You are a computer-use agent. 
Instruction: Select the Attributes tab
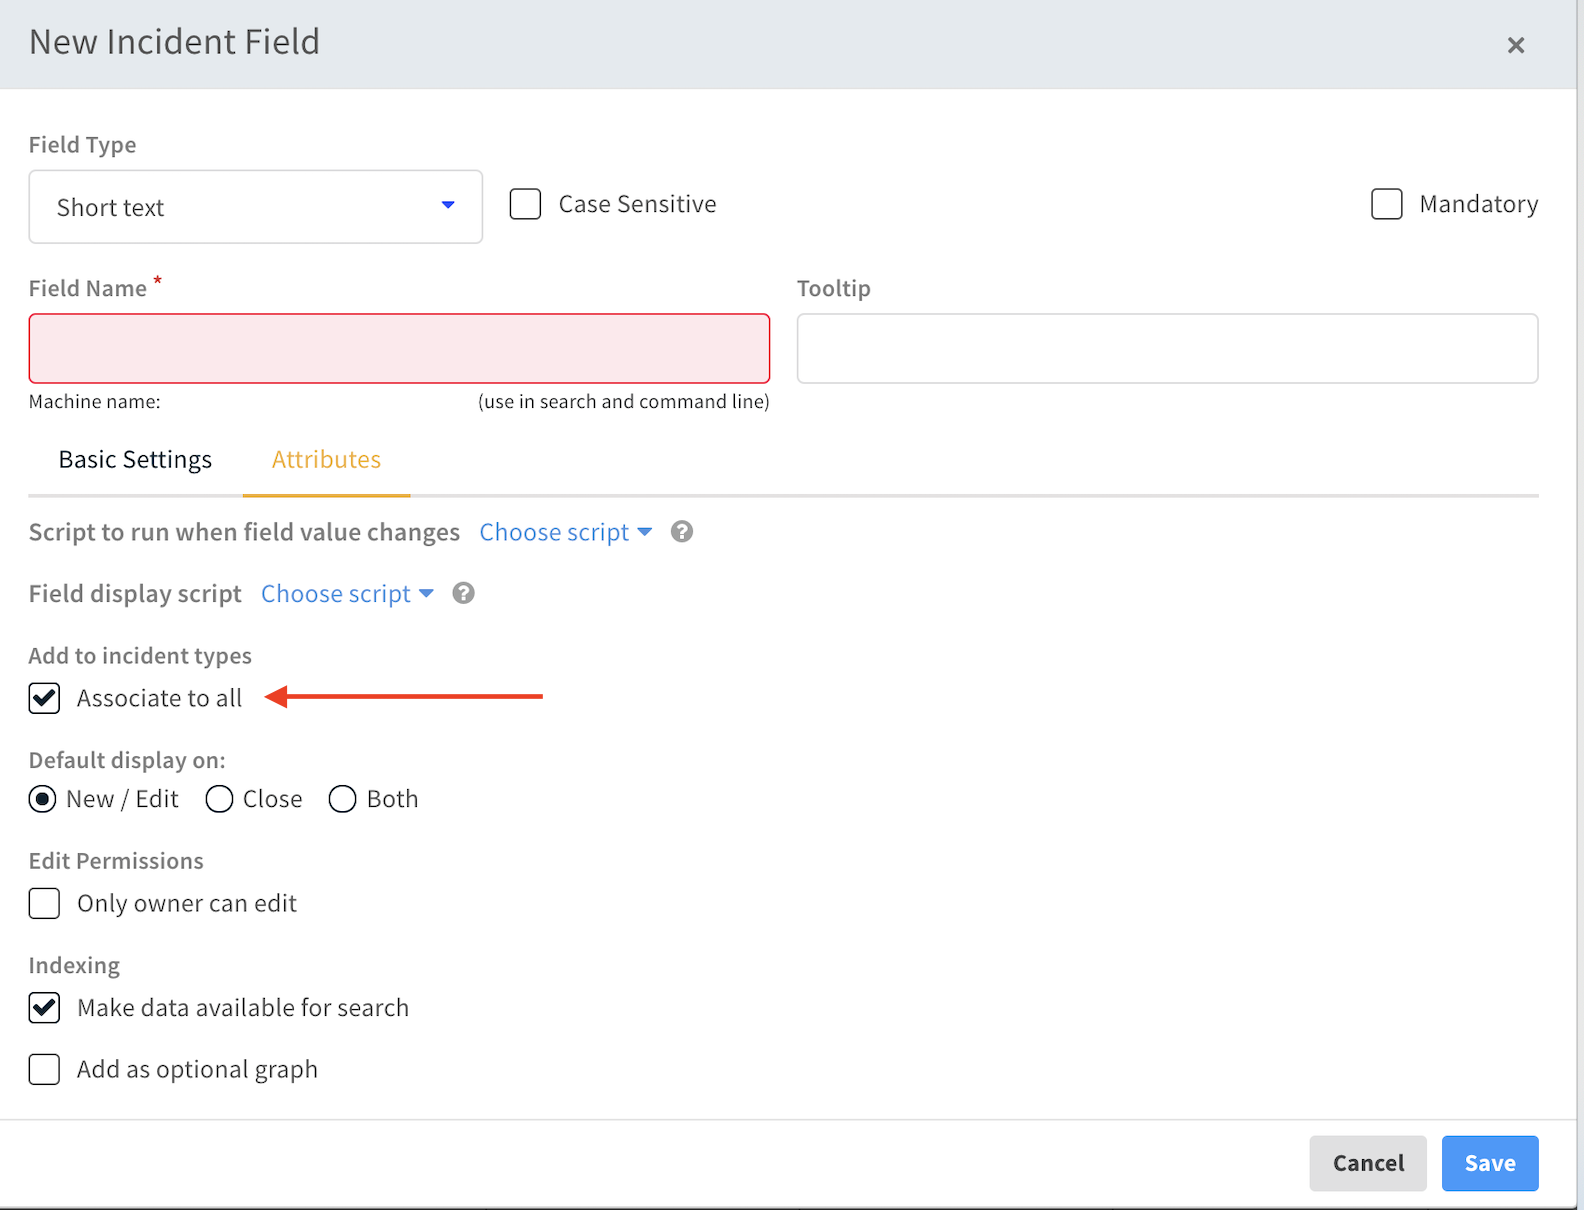point(326,459)
